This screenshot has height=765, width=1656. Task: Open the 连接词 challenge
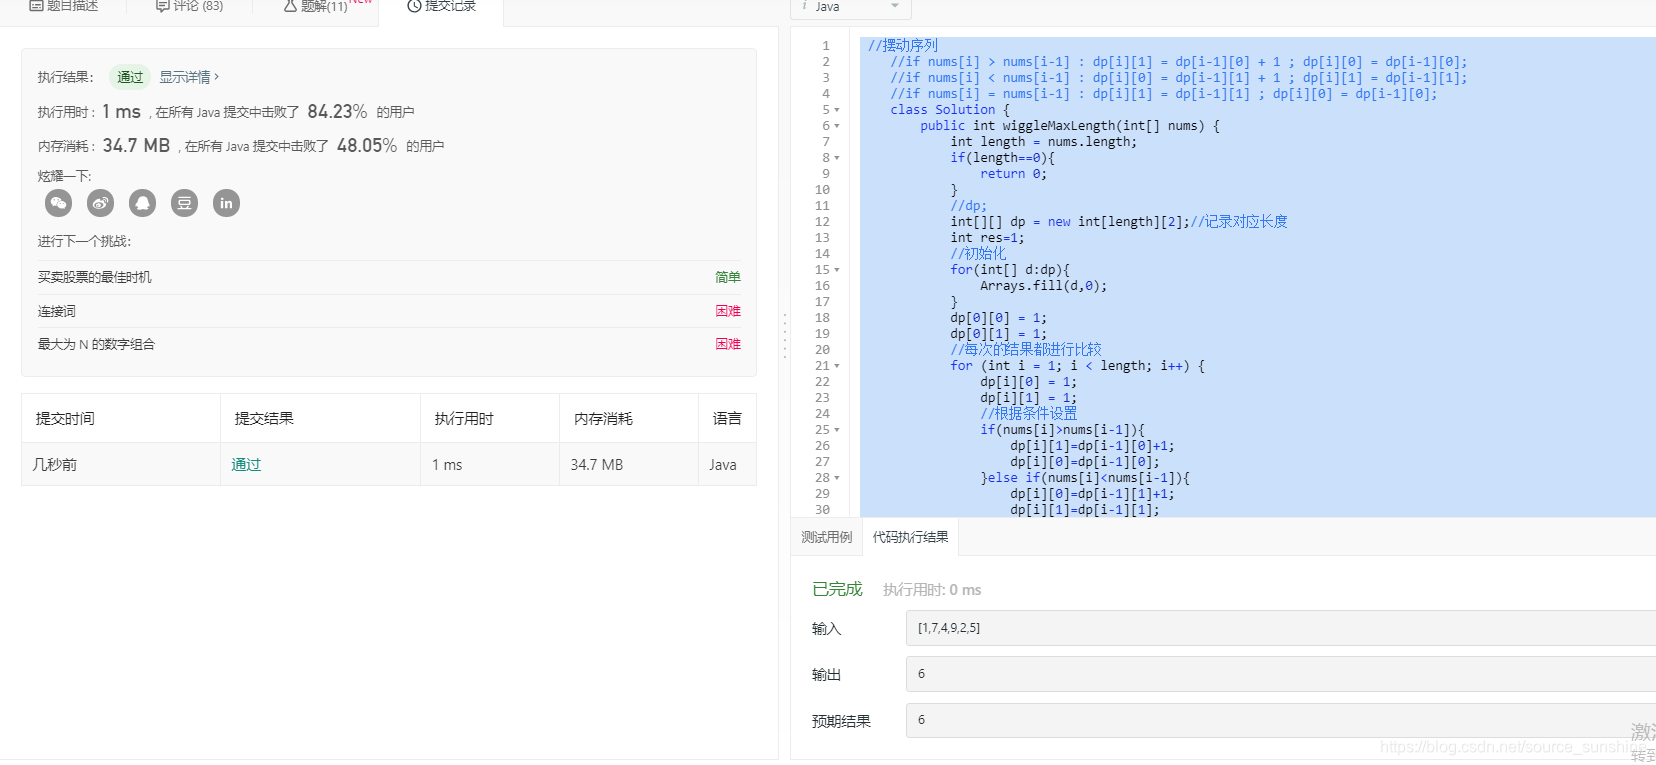tap(57, 311)
